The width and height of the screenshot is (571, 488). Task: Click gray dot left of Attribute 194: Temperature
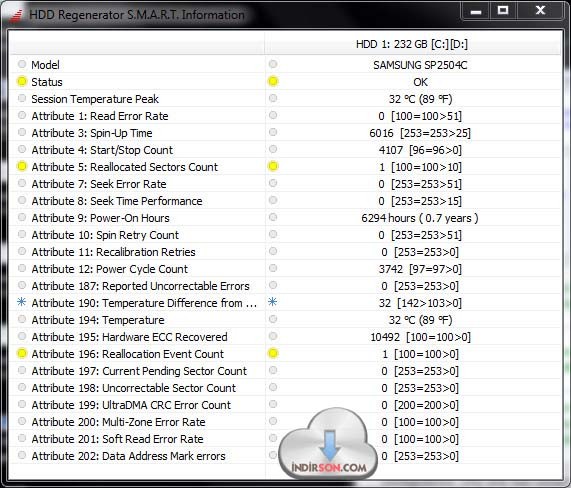pos(22,319)
